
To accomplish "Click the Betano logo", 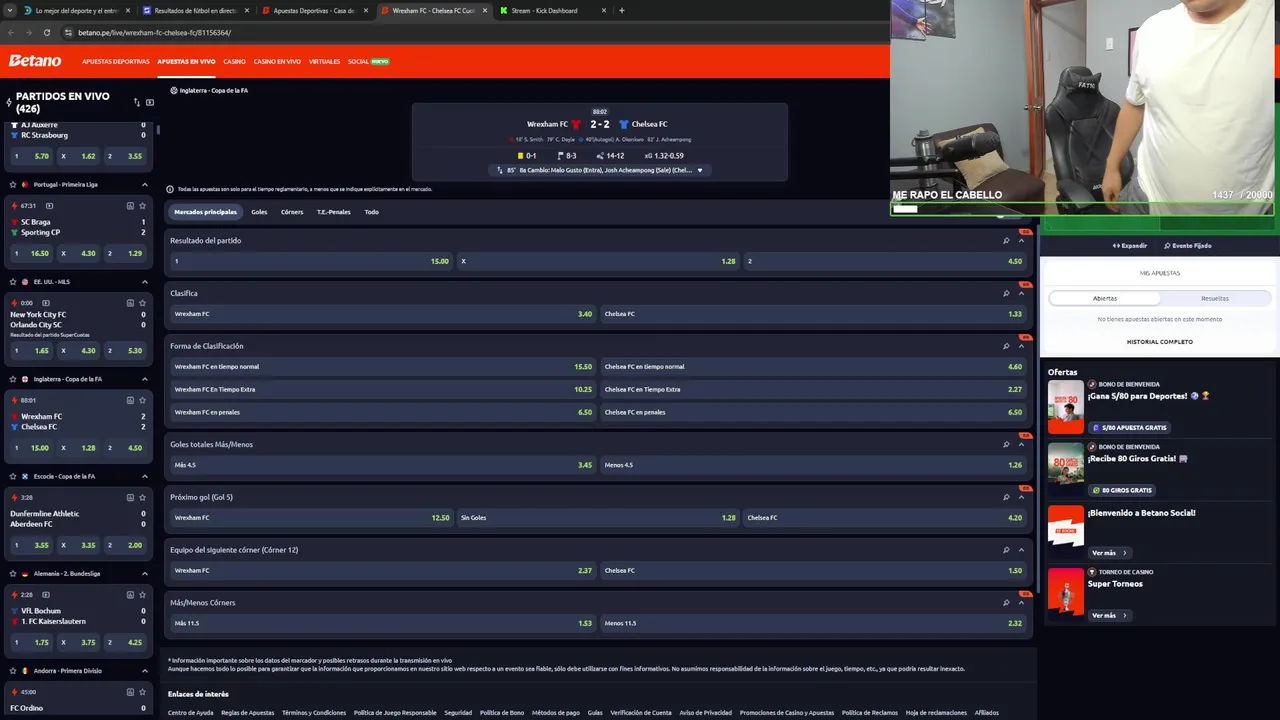I will (x=35, y=61).
